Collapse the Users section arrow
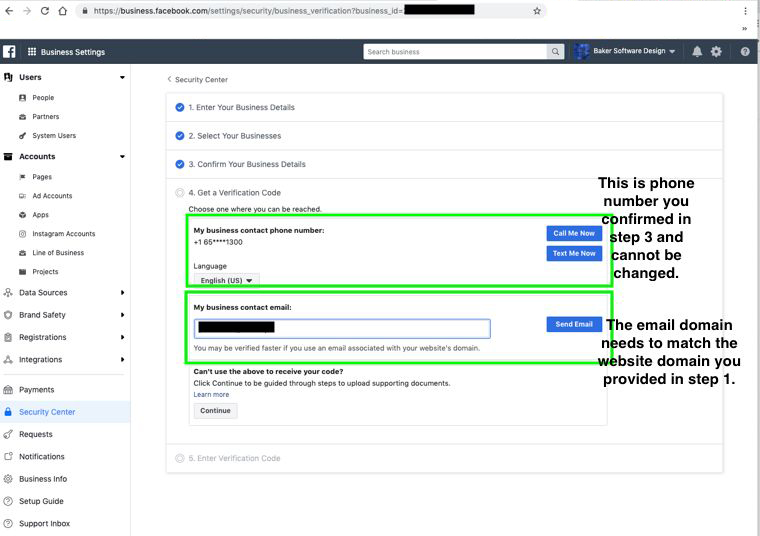 tap(122, 78)
